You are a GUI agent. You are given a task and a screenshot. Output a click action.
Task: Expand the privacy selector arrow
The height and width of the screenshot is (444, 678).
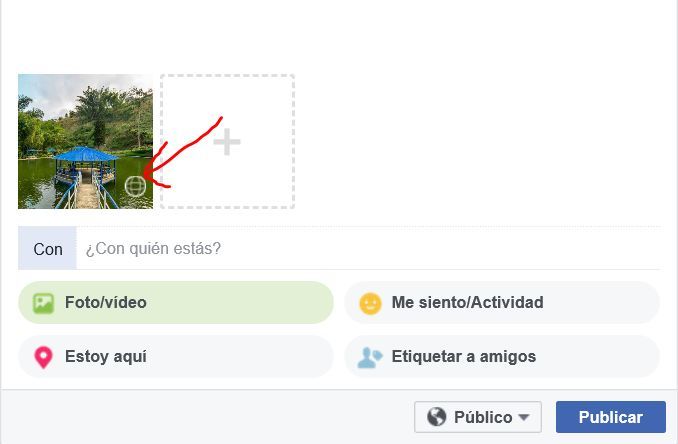pyautogui.click(x=524, y=418)
